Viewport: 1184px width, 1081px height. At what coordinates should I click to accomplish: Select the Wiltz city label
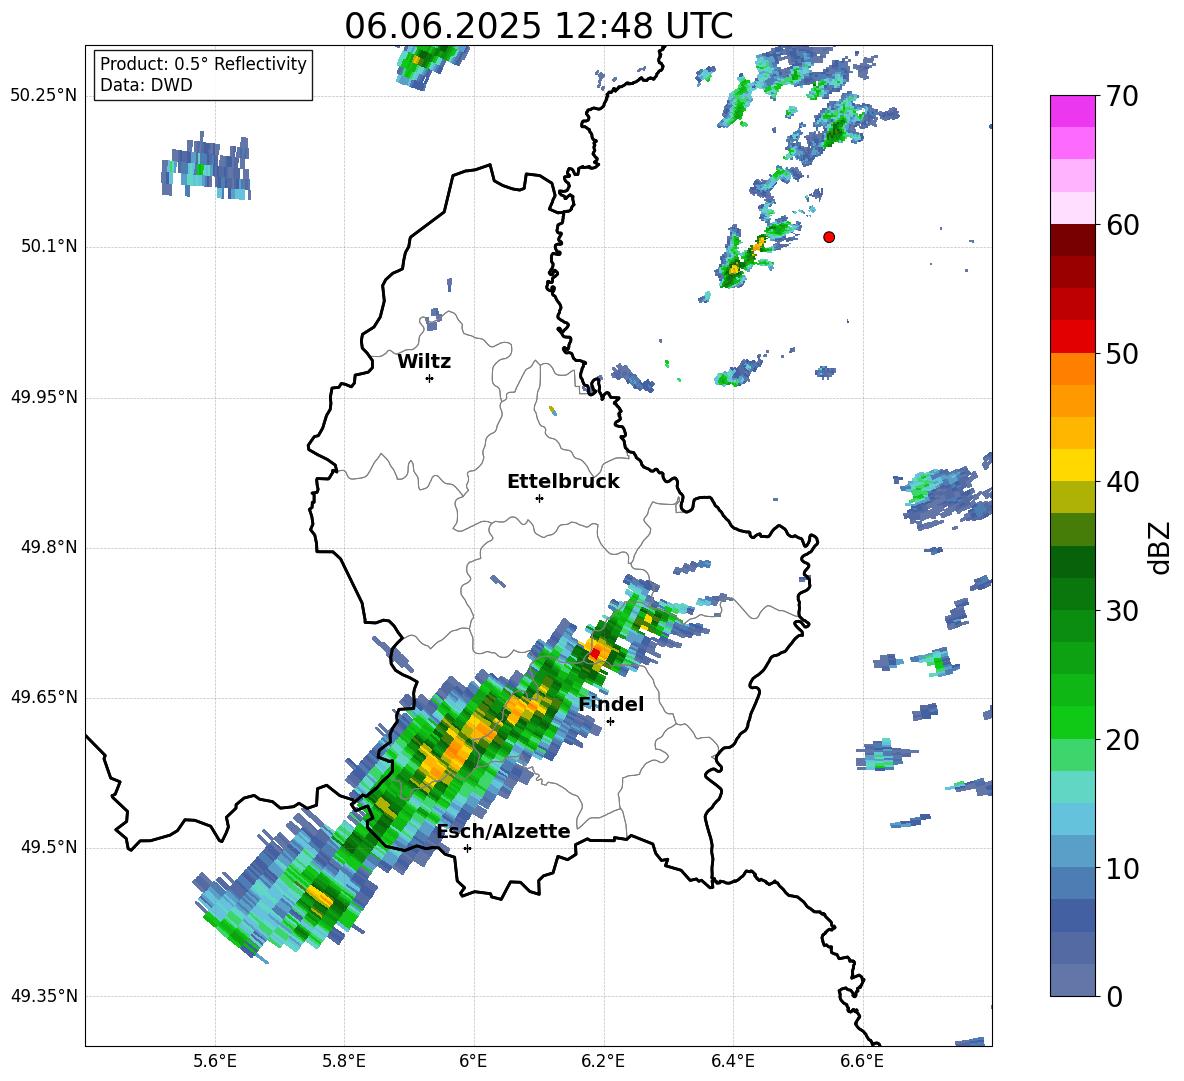[x=424, y=362]
